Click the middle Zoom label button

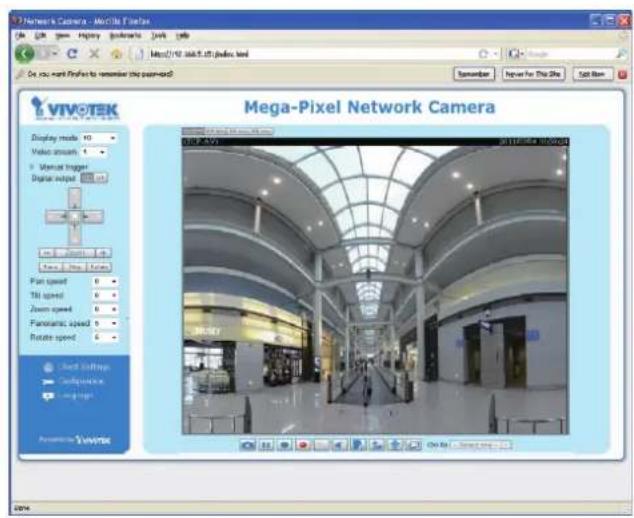coord(75,253)
